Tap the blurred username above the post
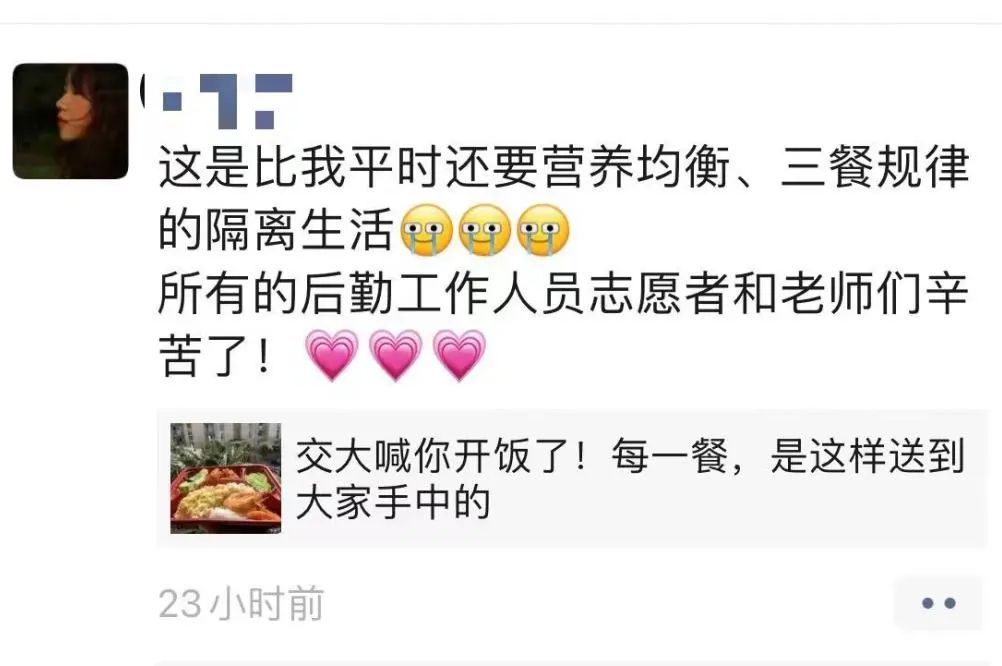 pos(217,101)
